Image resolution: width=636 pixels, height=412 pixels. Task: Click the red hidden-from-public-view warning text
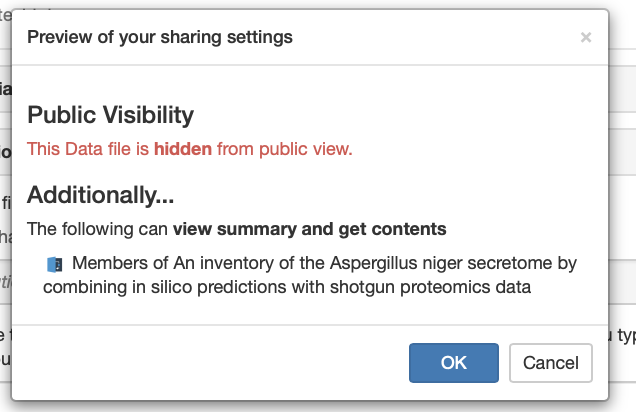tap(189, 149)
